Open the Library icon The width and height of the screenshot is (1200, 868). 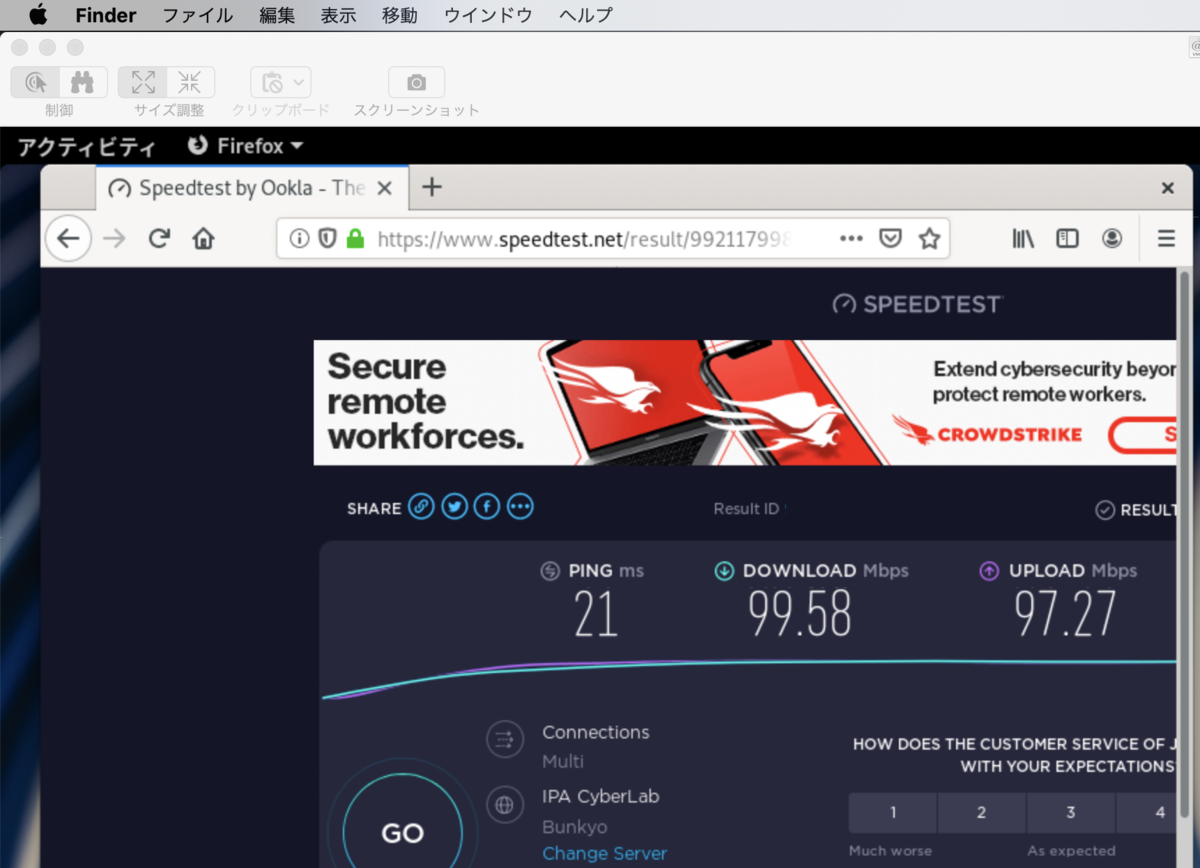[x=1023, y=238]
